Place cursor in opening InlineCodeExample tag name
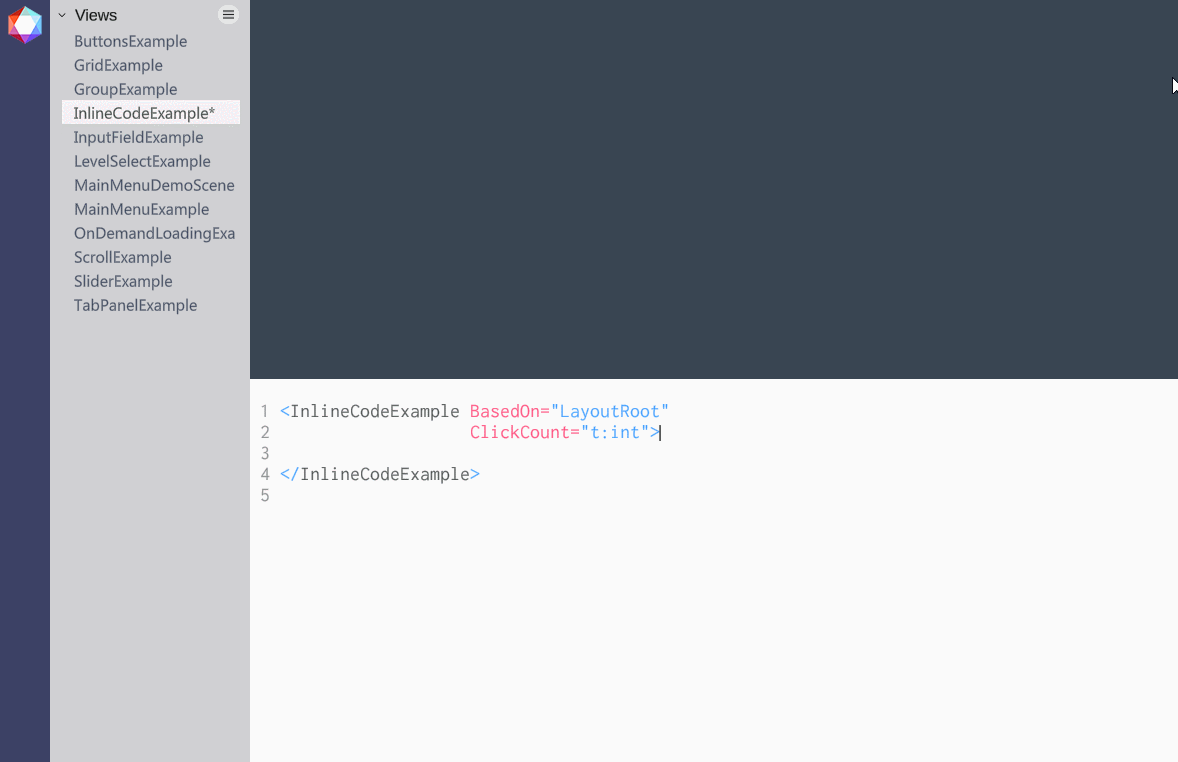Screen dimensions: 1178x762 click(x=375, y=412)
